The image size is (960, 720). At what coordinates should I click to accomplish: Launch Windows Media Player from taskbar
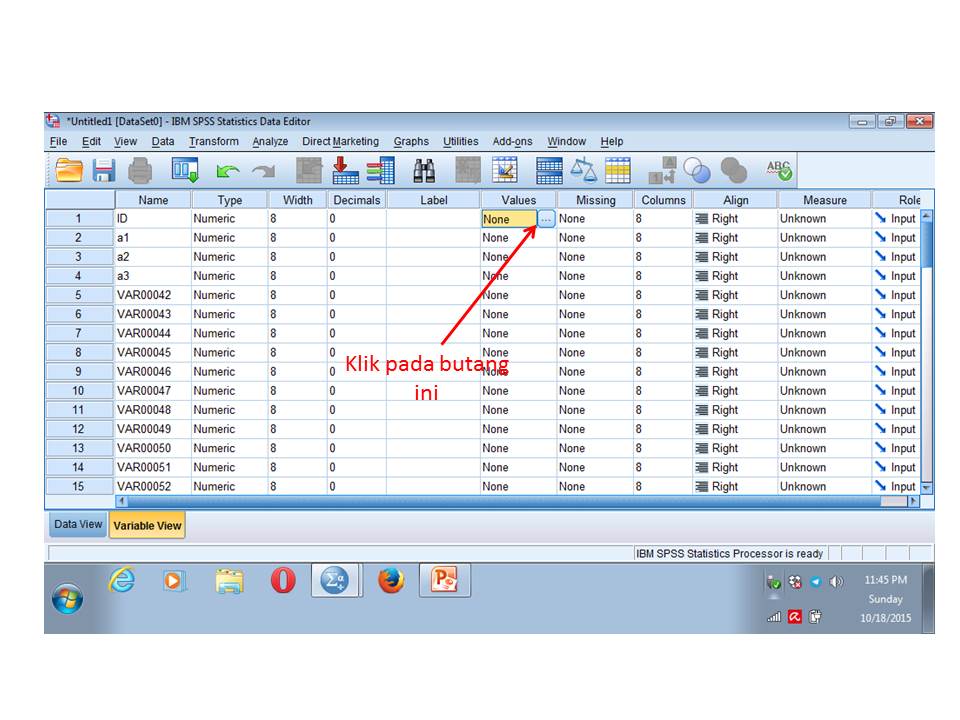click(174, 580)
